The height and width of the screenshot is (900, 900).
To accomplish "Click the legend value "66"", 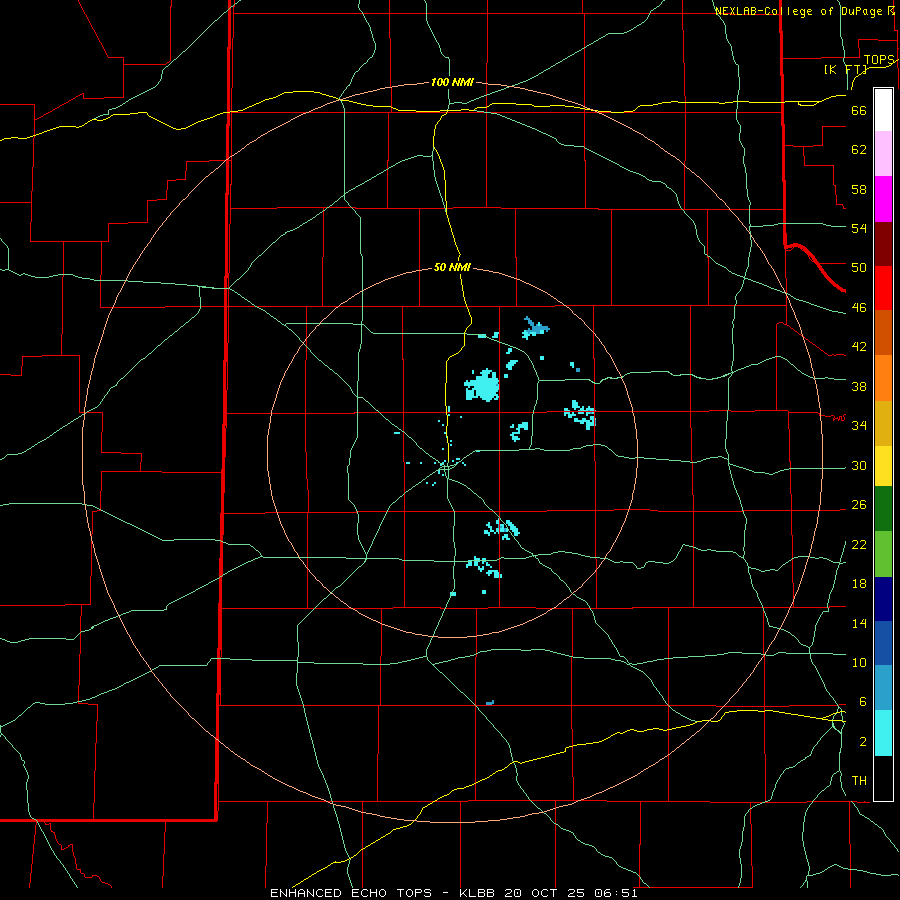I will click(x=859, y=110).
